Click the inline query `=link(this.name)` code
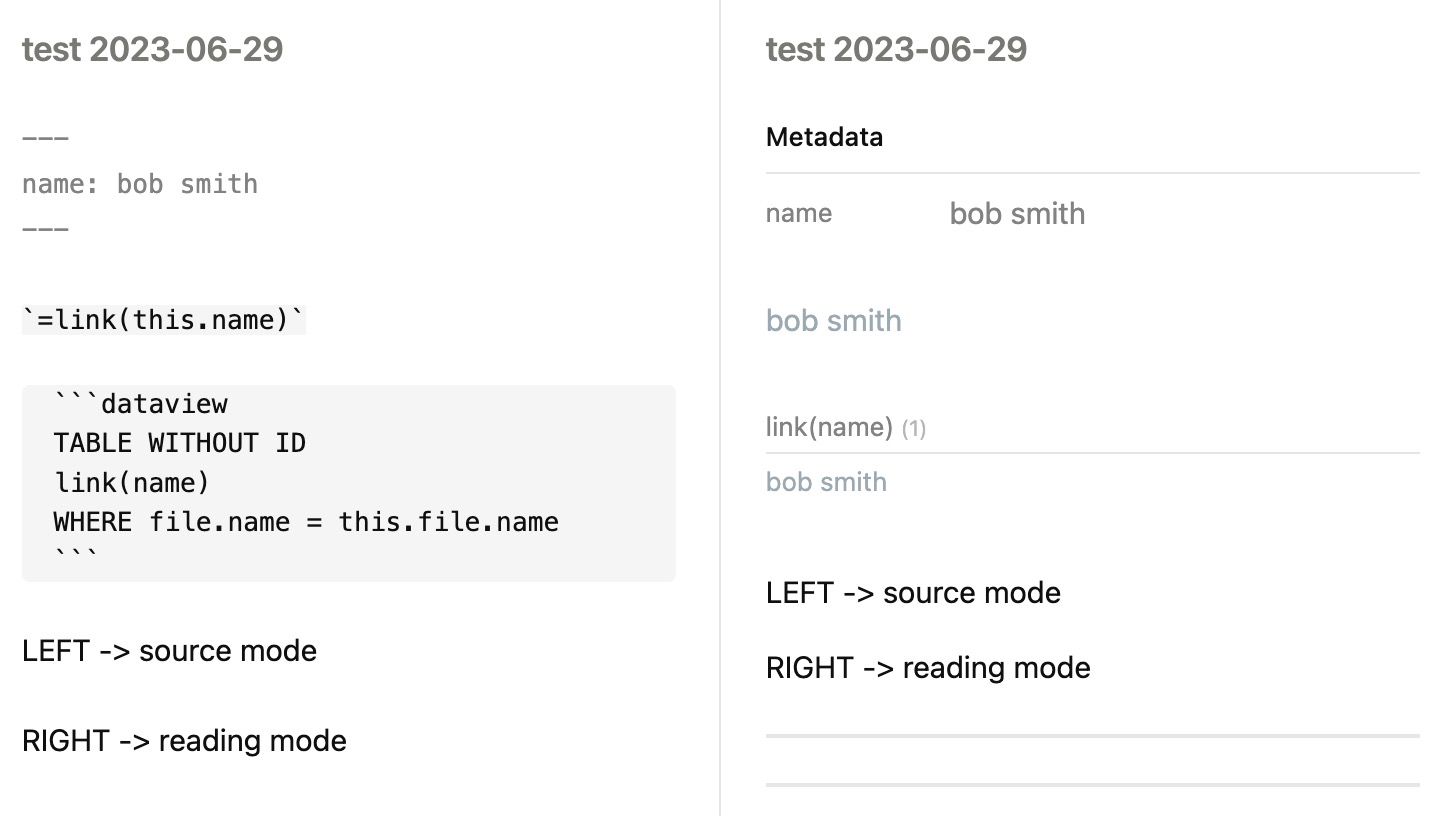The height and width of the screenshot is (816, 1446). (x=164, y=320)
